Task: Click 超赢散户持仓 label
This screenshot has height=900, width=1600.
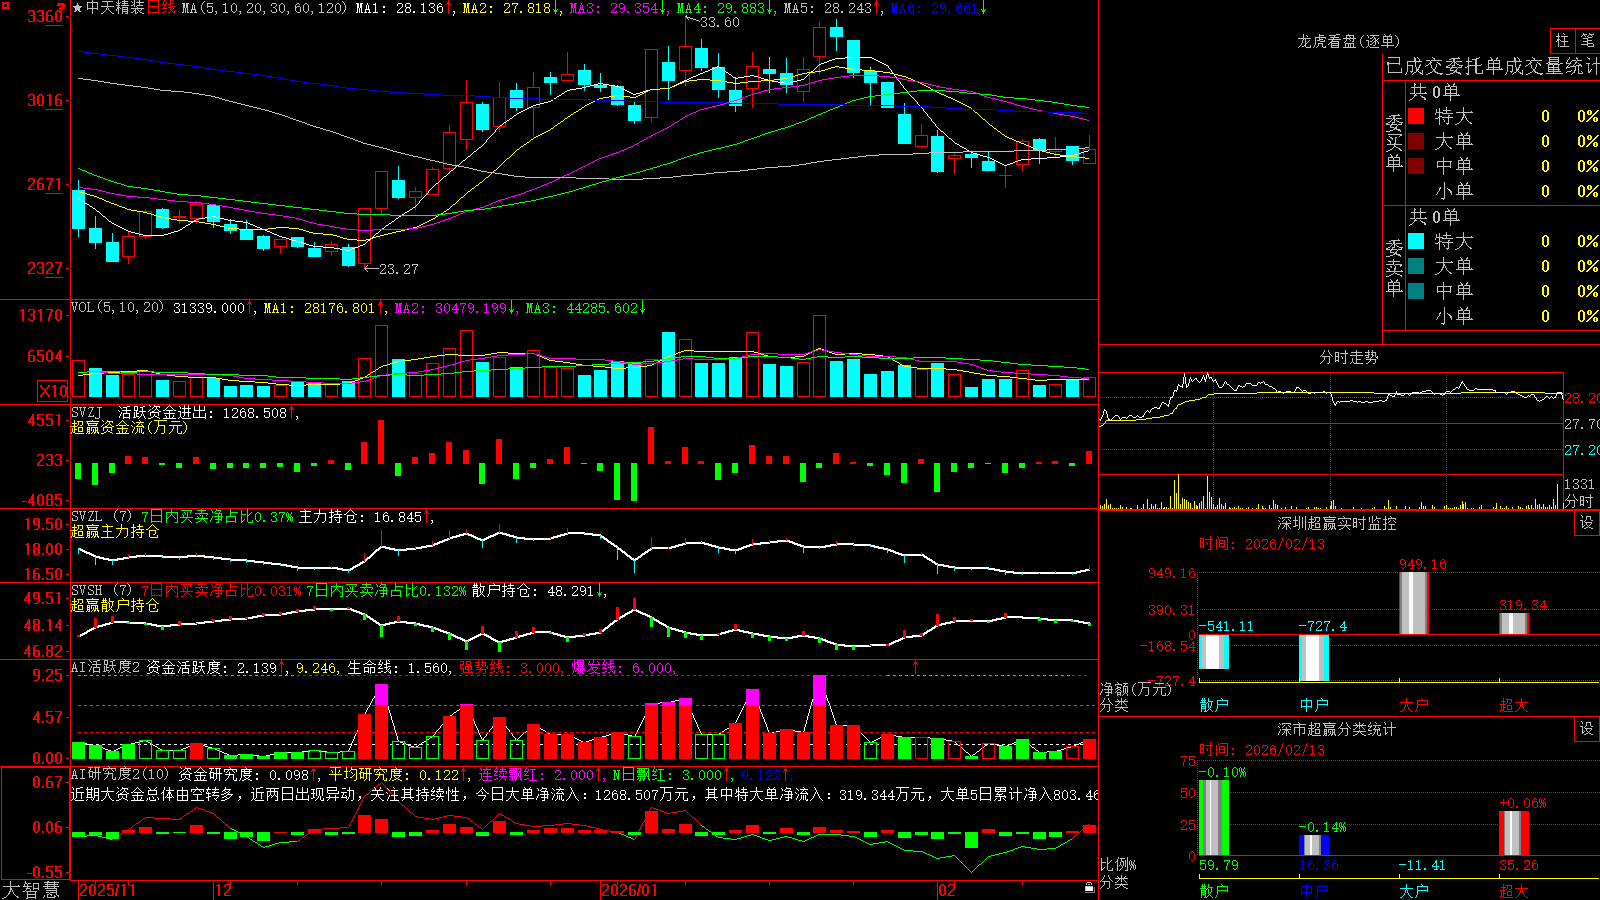Action: coord(115,606)
